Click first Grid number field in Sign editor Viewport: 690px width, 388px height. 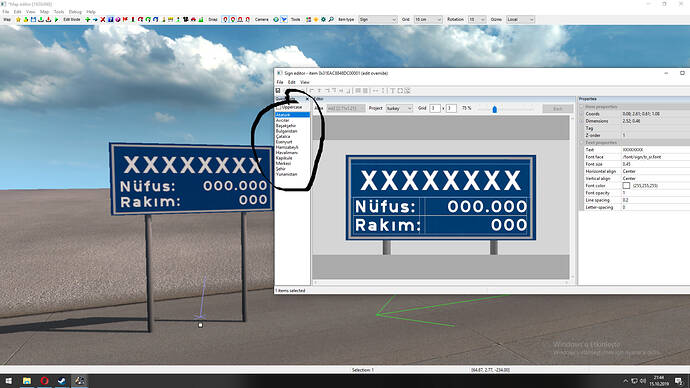(435, 108)
